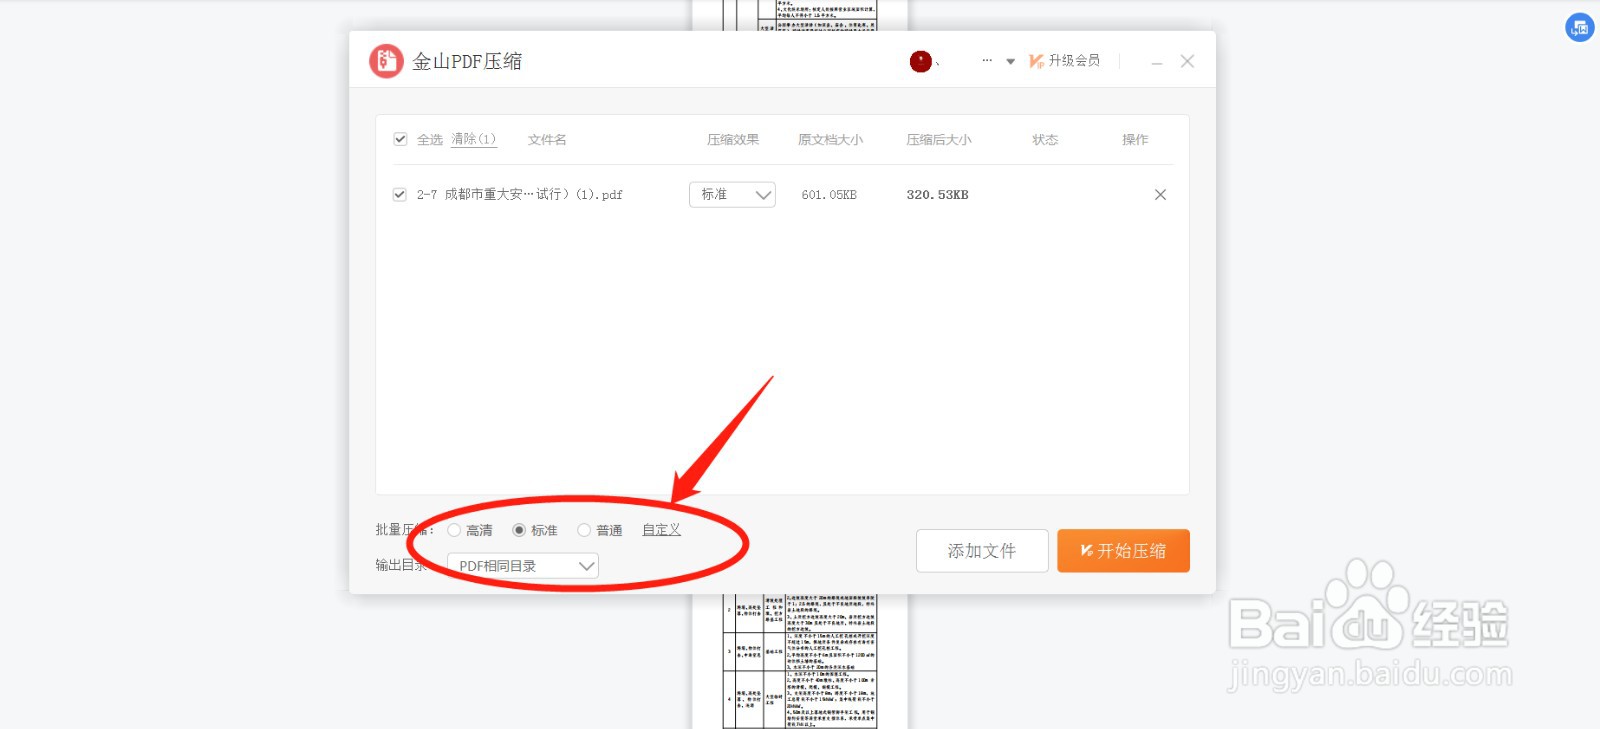Click the 开始压缩 start compress button
The width and height of the screenshot is (1600, 729).
1123,551
